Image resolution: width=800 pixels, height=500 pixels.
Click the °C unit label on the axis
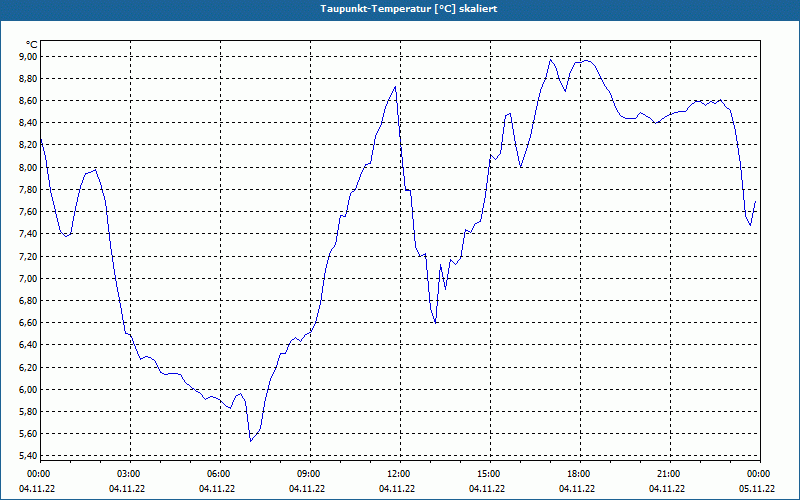(x=32, y=45)
